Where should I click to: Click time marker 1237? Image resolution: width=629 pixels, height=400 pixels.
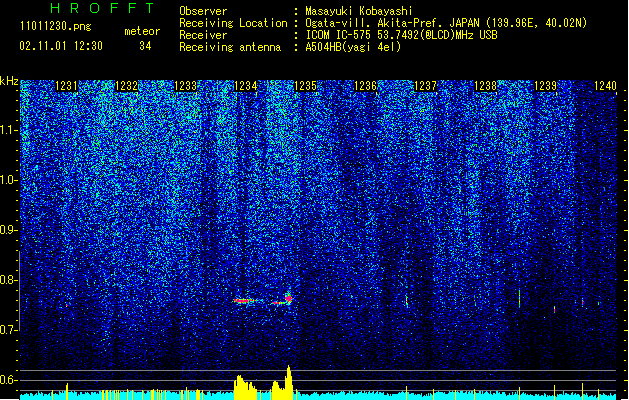425,85
